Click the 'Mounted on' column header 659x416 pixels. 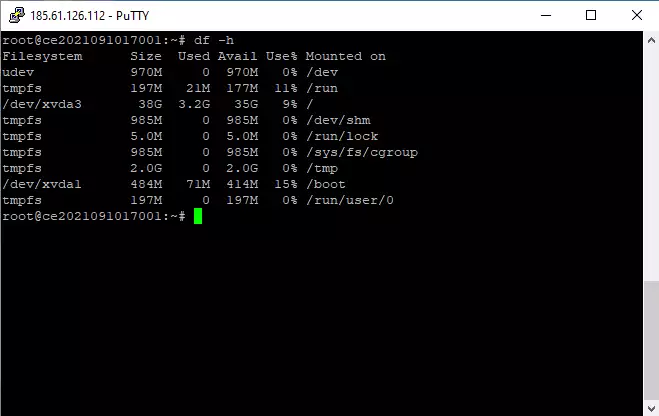(x=345, y=56)
